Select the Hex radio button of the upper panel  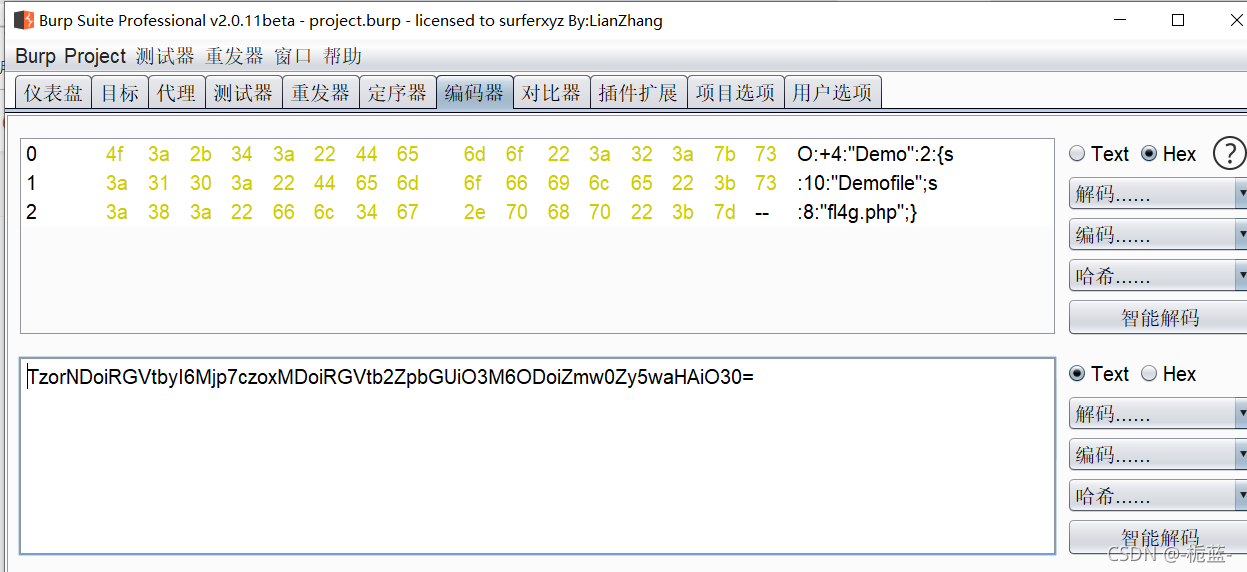(1149, 154)
